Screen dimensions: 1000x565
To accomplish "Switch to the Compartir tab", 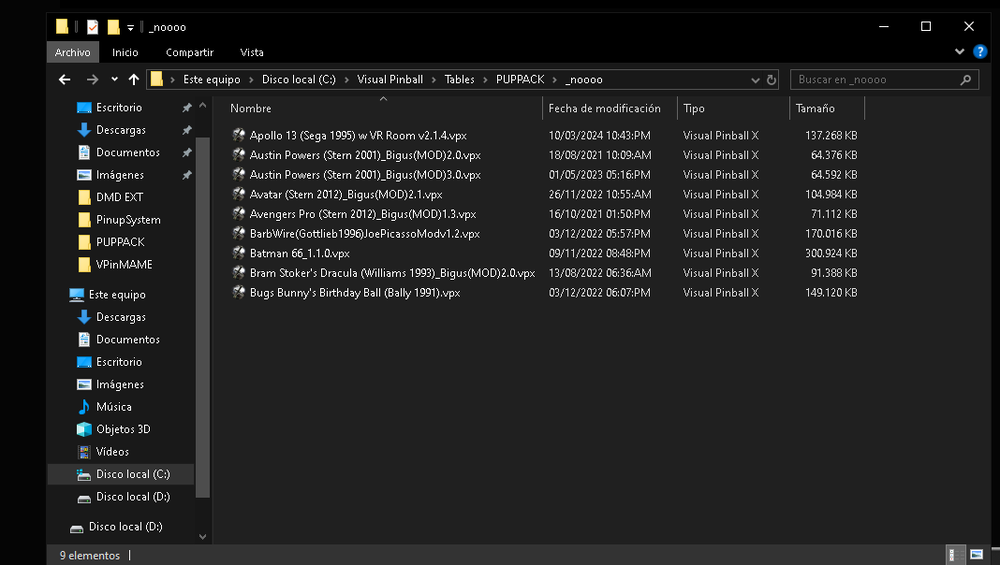I will click(x=189, y=52).
